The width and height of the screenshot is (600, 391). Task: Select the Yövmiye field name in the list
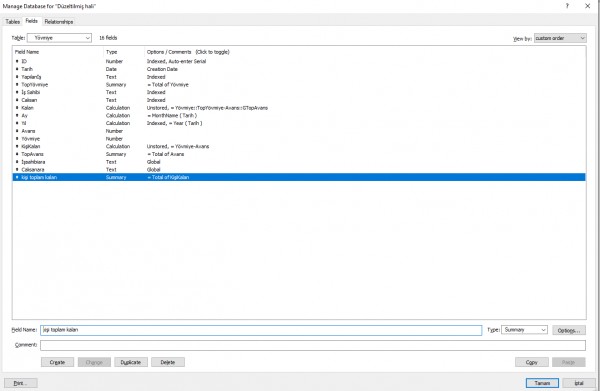[x=31, y=139]
